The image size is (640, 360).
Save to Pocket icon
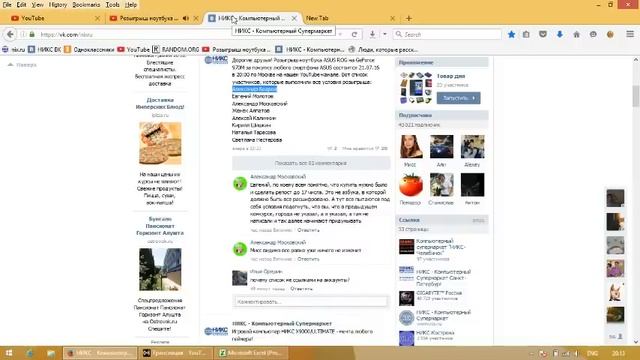[x=543, y=35]
